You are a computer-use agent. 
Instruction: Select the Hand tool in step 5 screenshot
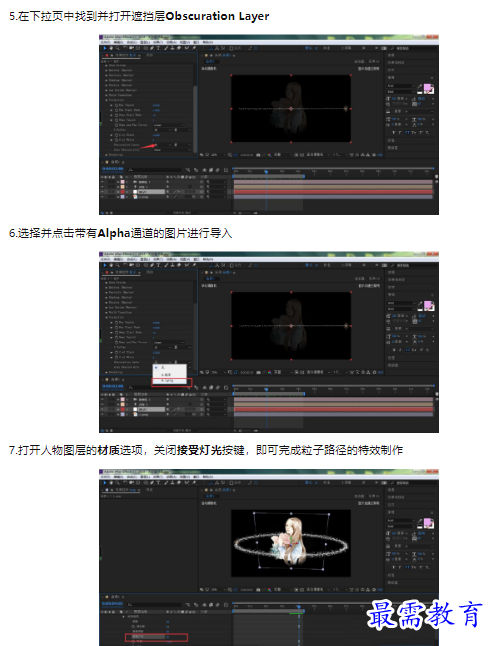click(111, 48)
